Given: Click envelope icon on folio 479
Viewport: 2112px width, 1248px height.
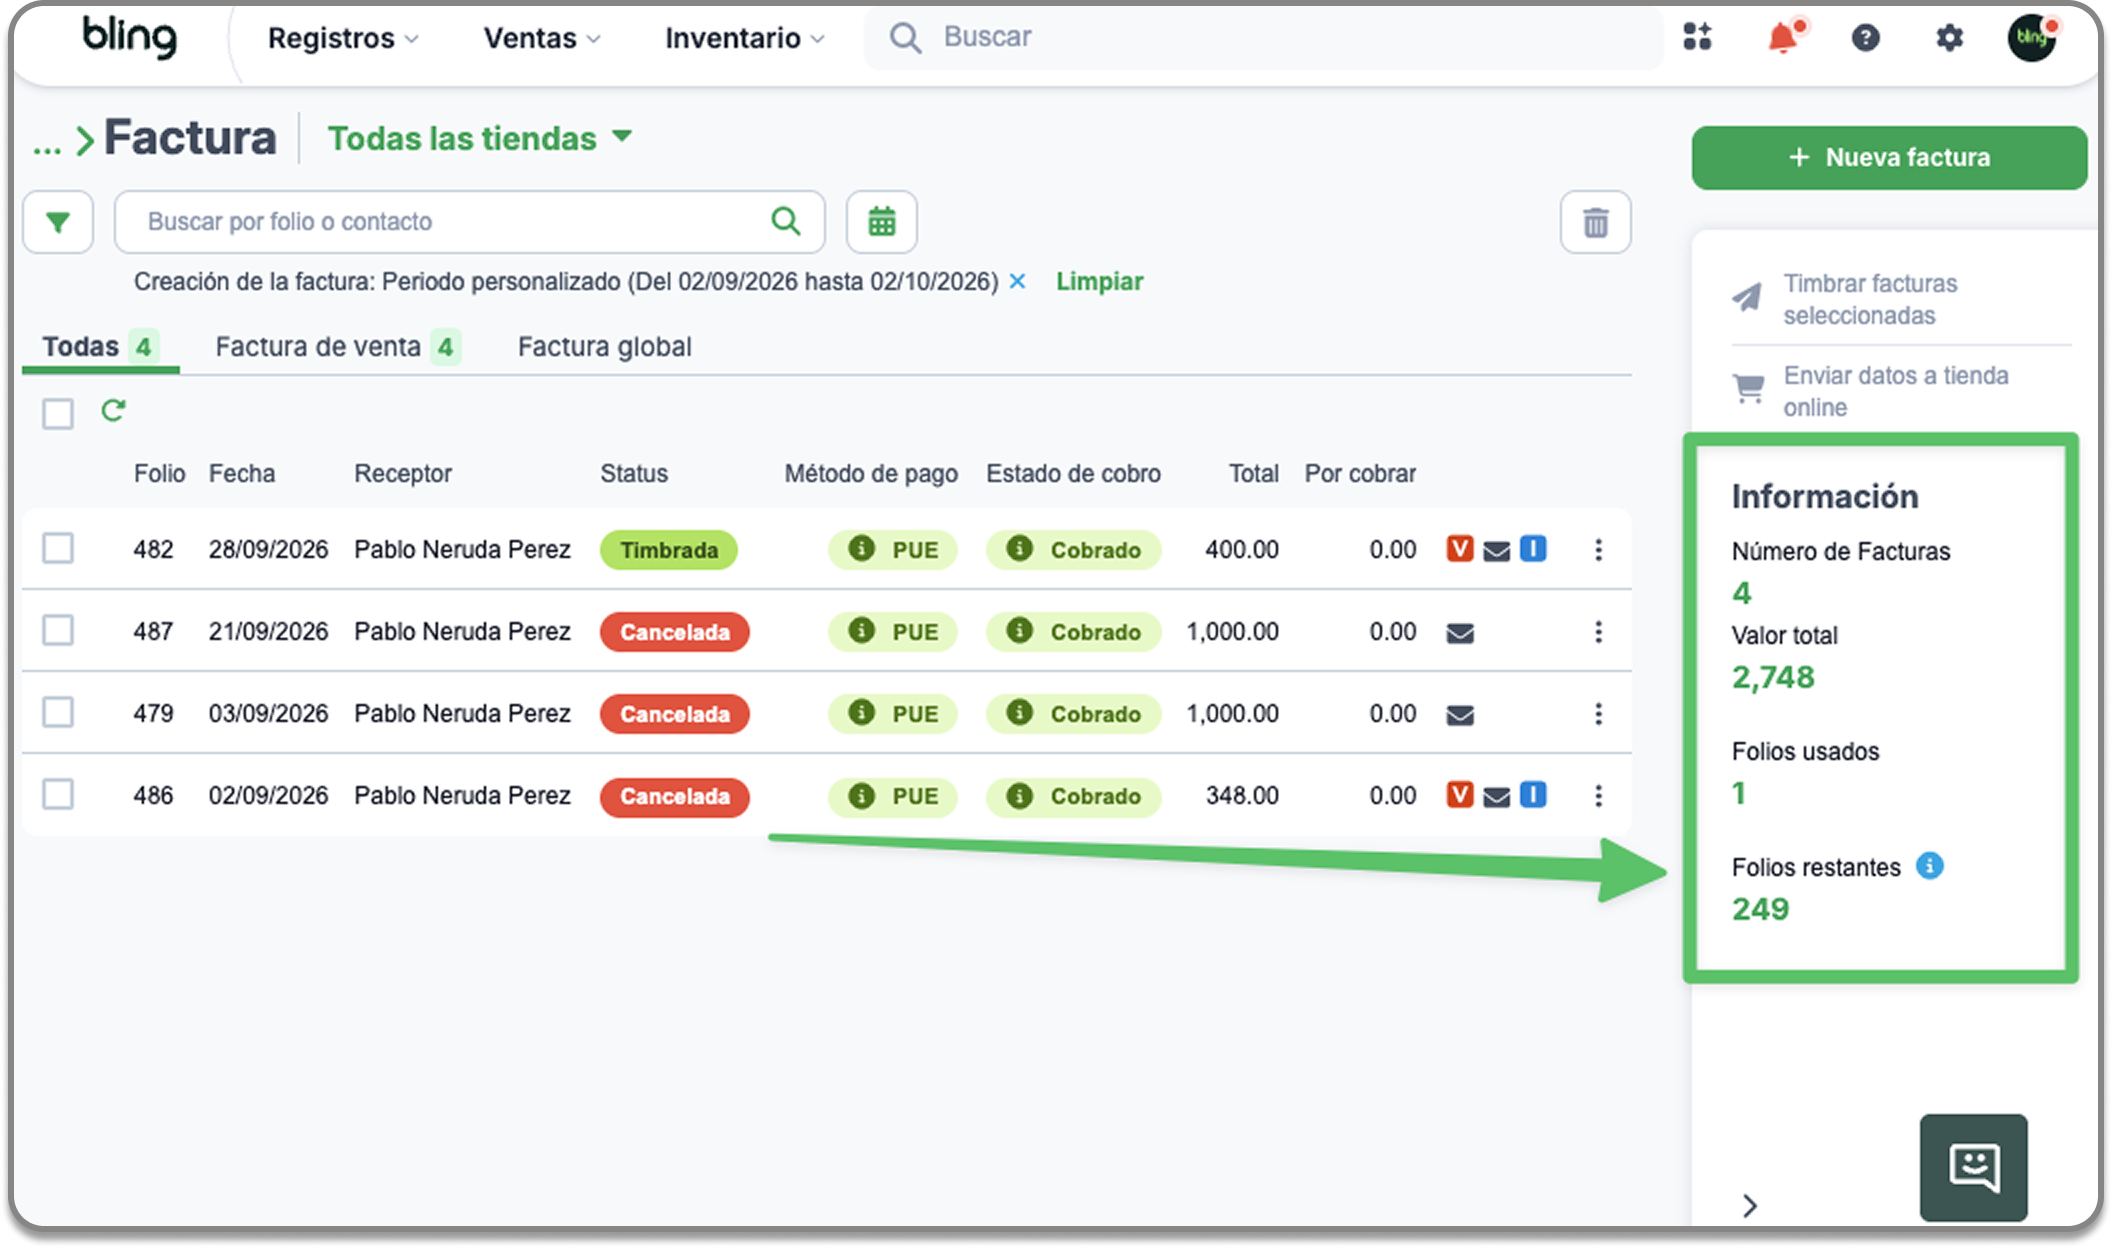Looking at the screenshot, I should pos(1460,715).
